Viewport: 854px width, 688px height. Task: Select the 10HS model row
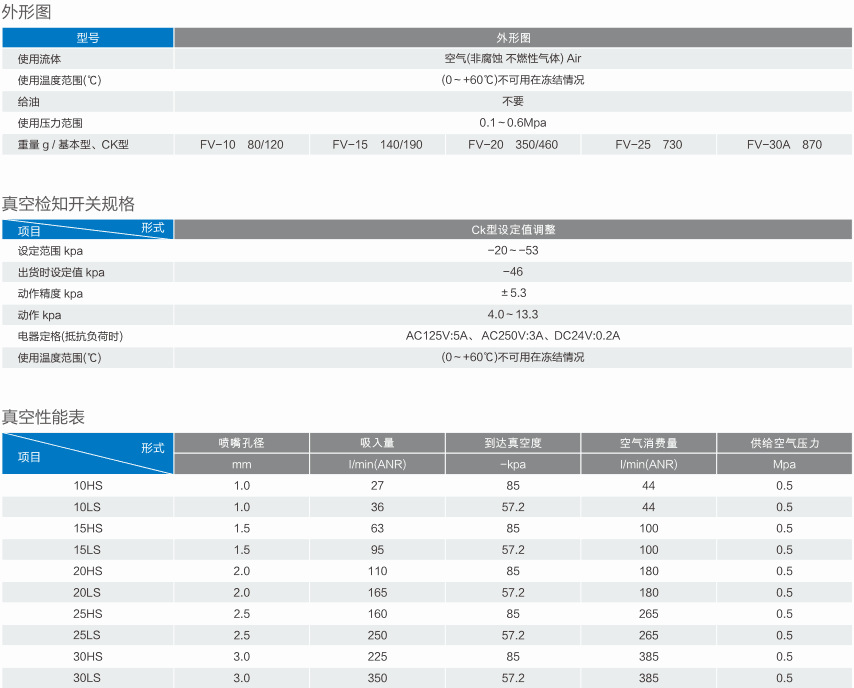pos(88,485)
